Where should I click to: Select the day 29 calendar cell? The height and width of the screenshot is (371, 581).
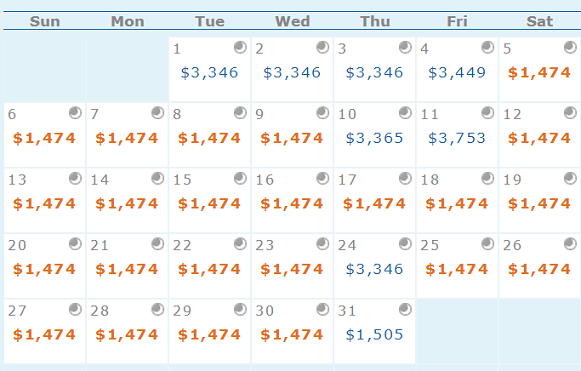pos(209,331)
